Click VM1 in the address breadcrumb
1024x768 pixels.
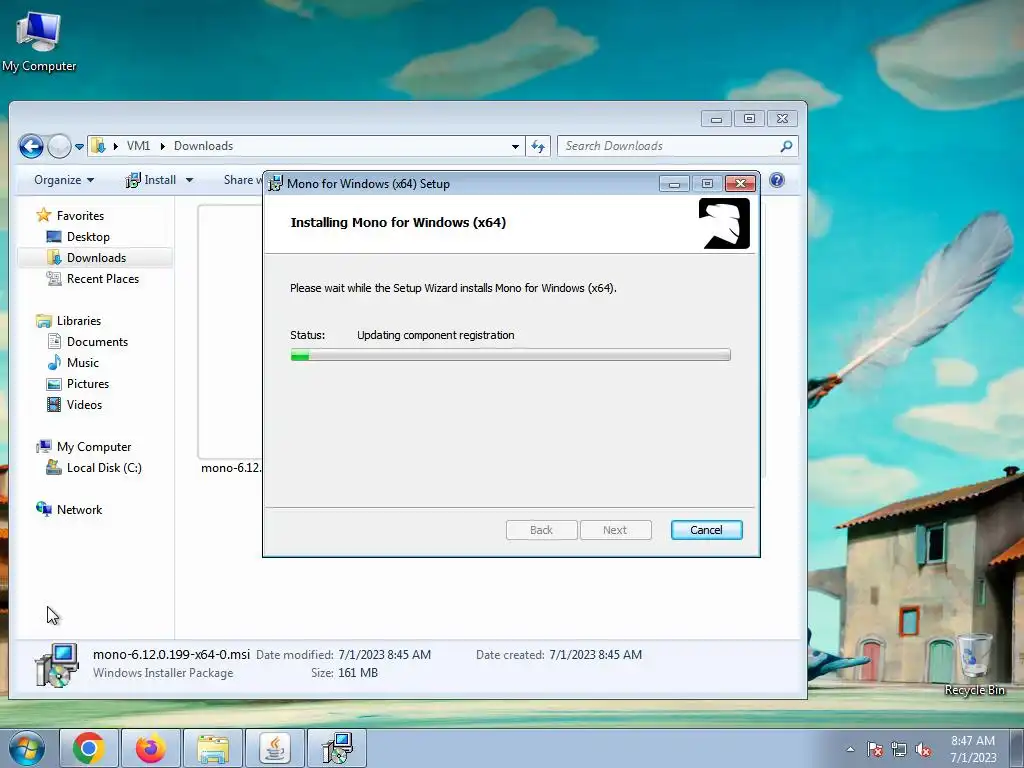point(138,146)
